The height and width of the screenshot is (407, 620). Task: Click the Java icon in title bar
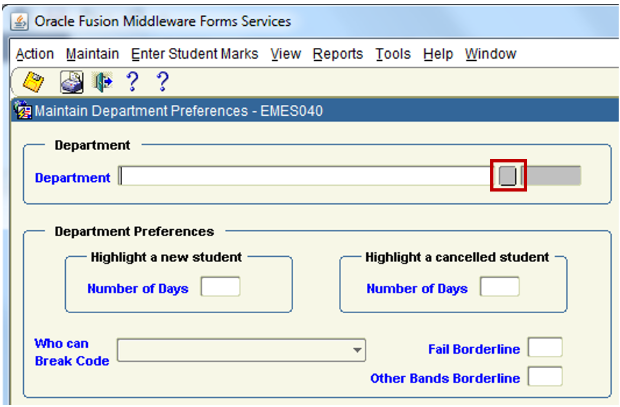point(20,21)
